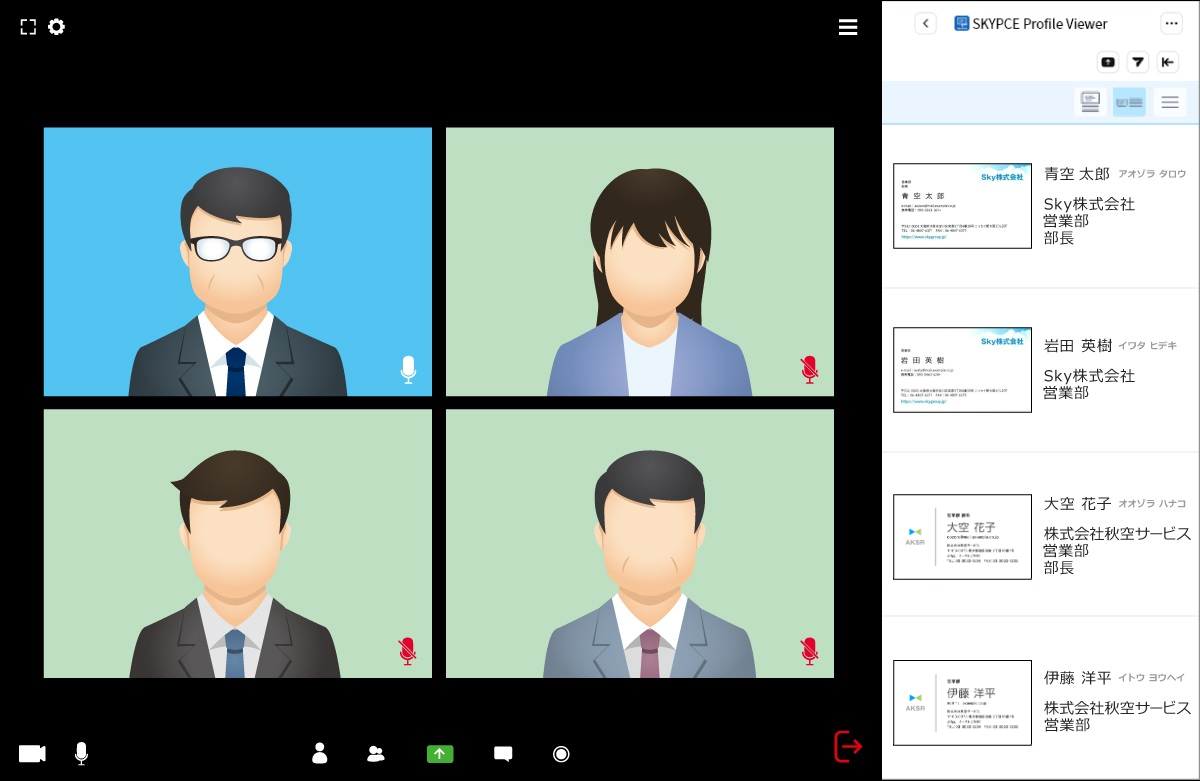Switch to large card view
The width and height of the screenshot is (1200, 781).
pos(1090,102)
